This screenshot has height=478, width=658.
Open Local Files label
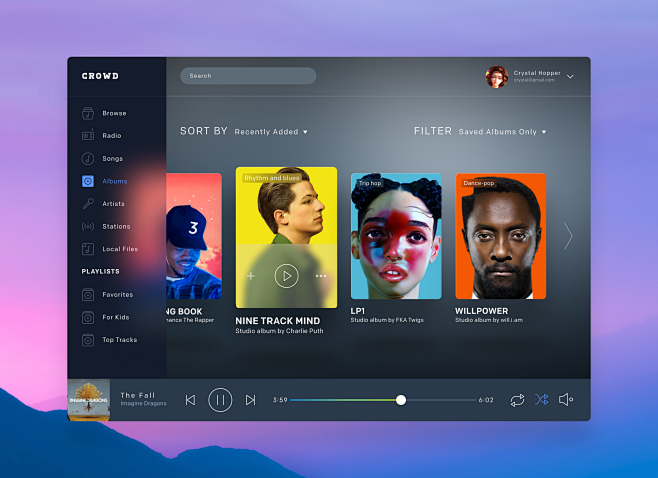coord(120,249)
